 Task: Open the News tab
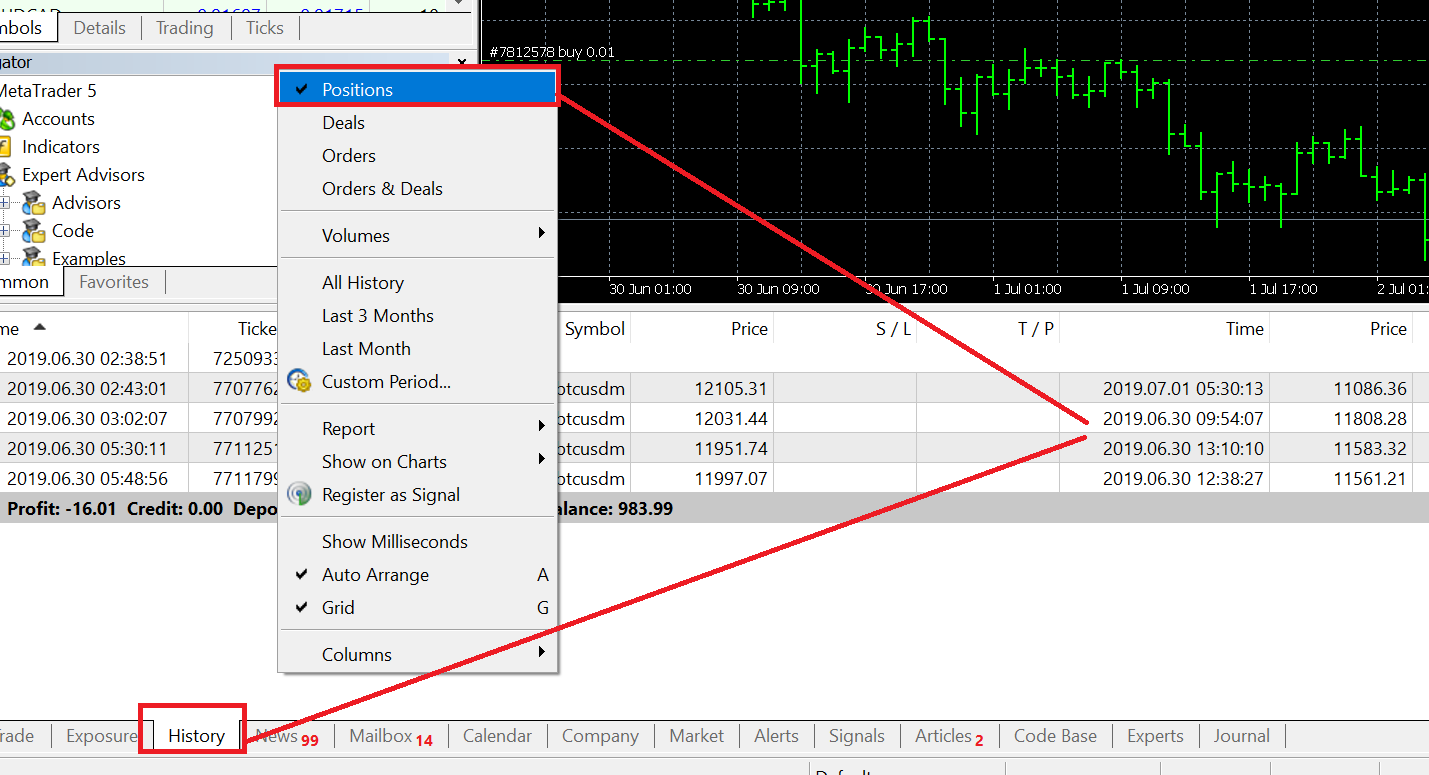click(287, 736)
